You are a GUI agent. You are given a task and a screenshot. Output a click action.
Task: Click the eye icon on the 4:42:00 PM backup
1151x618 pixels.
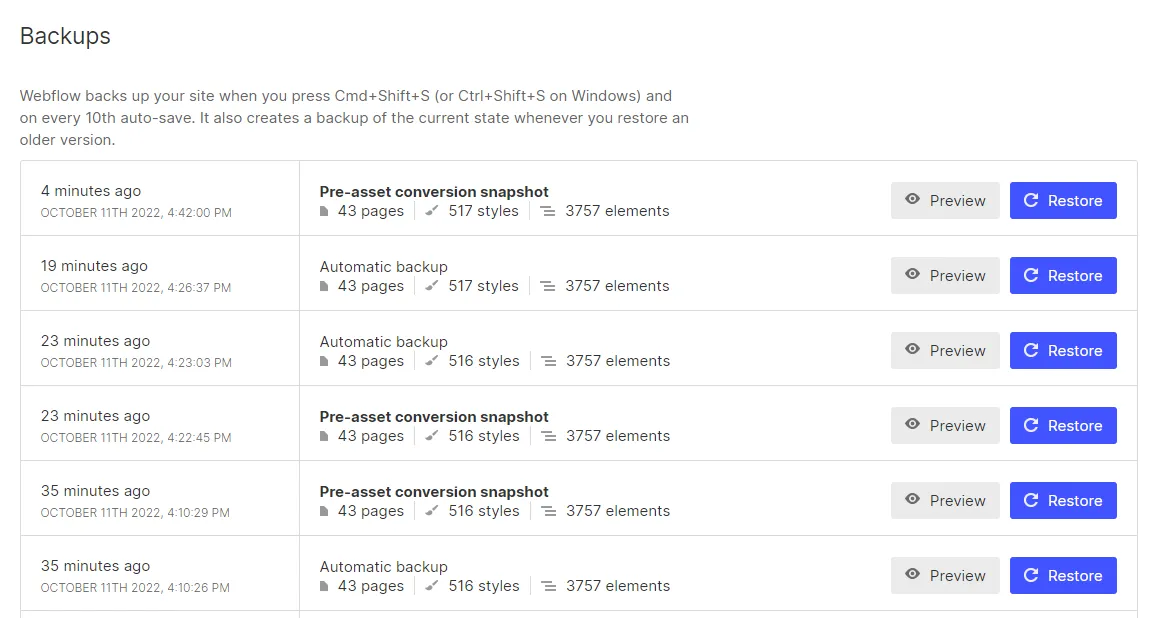point(912,199)
